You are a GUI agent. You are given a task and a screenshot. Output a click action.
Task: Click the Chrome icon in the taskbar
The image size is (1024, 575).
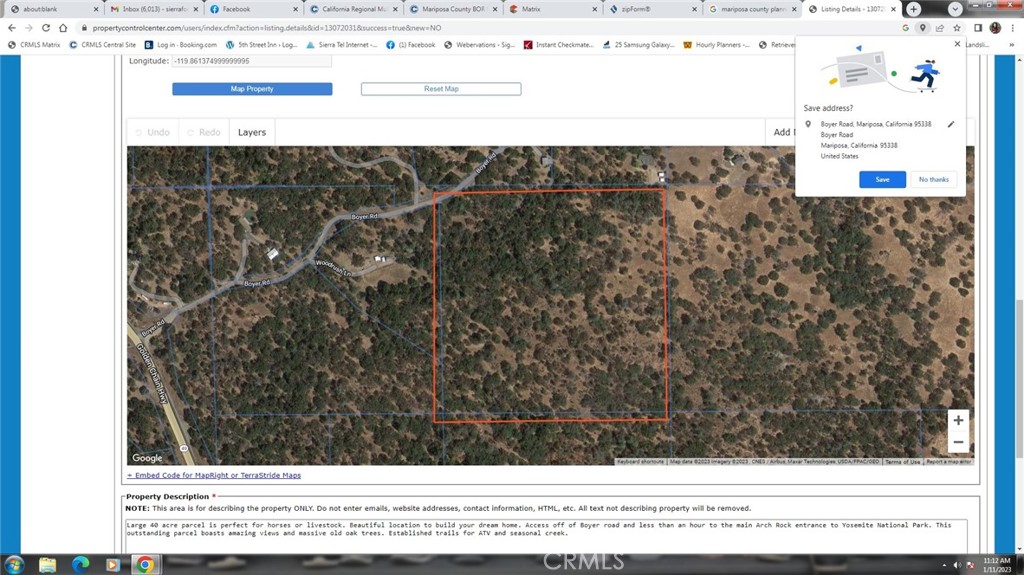tap(145, 565)
